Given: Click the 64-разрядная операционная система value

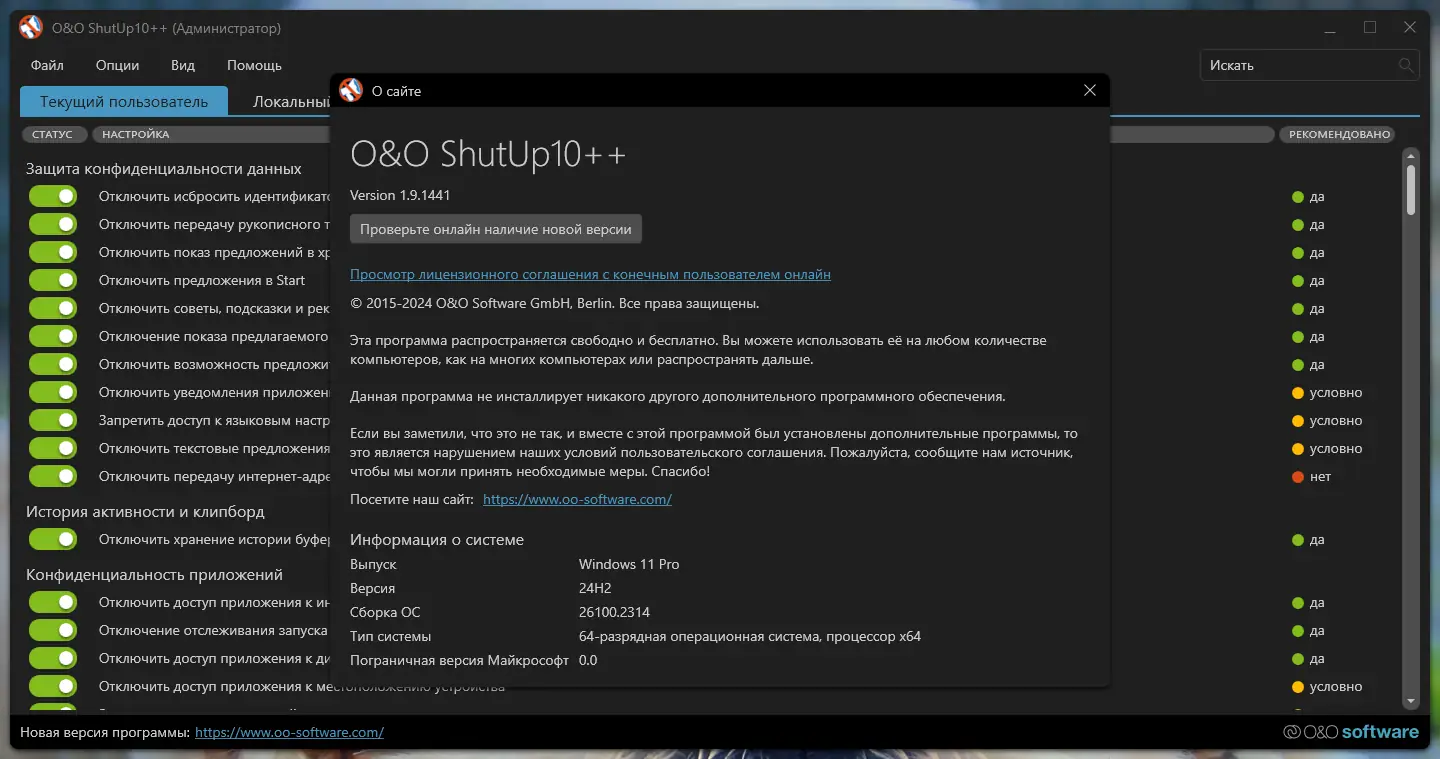Looking at the screenshot, I should click(x=750, y=636).
